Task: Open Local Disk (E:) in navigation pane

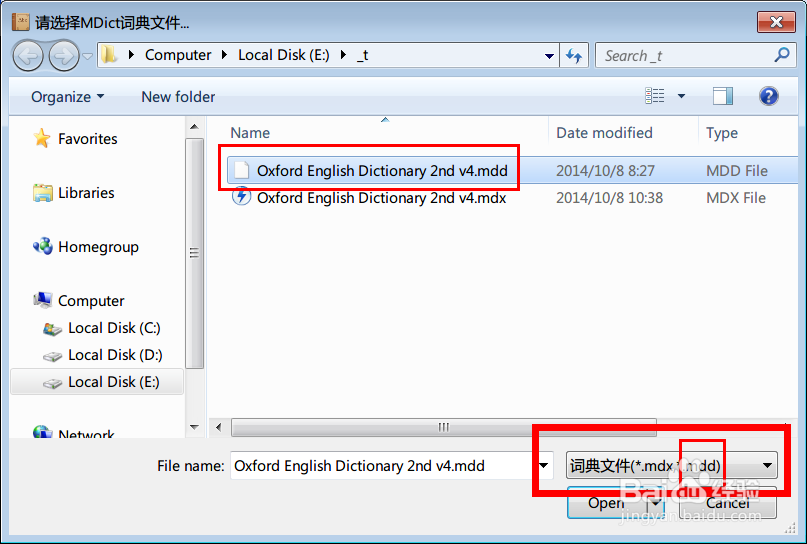Action: point(114,382)
